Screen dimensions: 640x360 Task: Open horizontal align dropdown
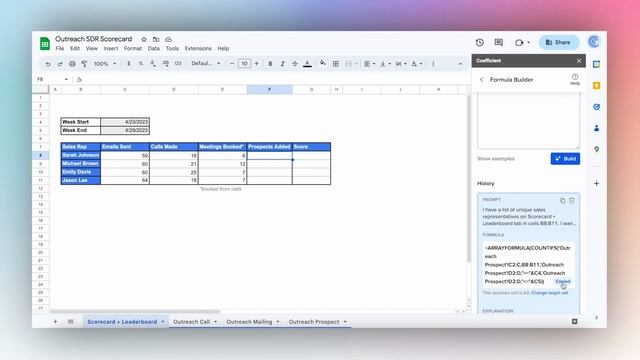(370, 64)
